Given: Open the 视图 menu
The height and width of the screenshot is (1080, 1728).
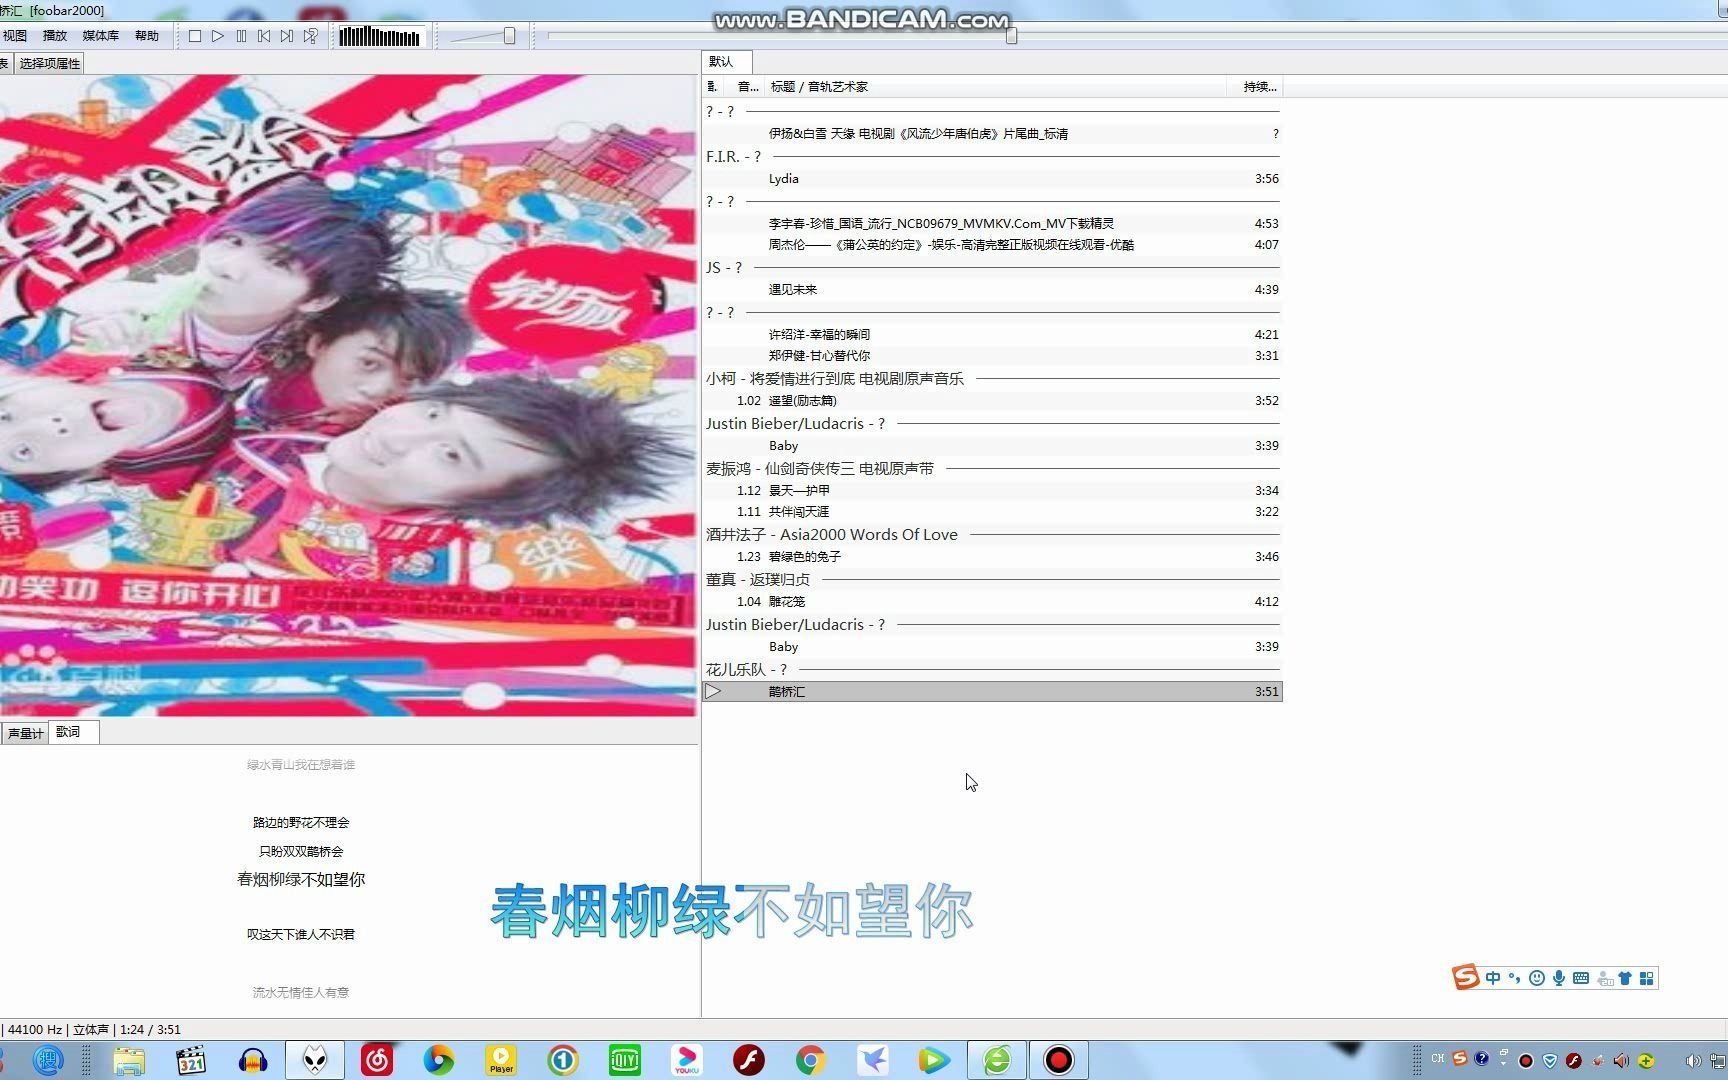Looking at the screenshot, I should coord(15,36).
